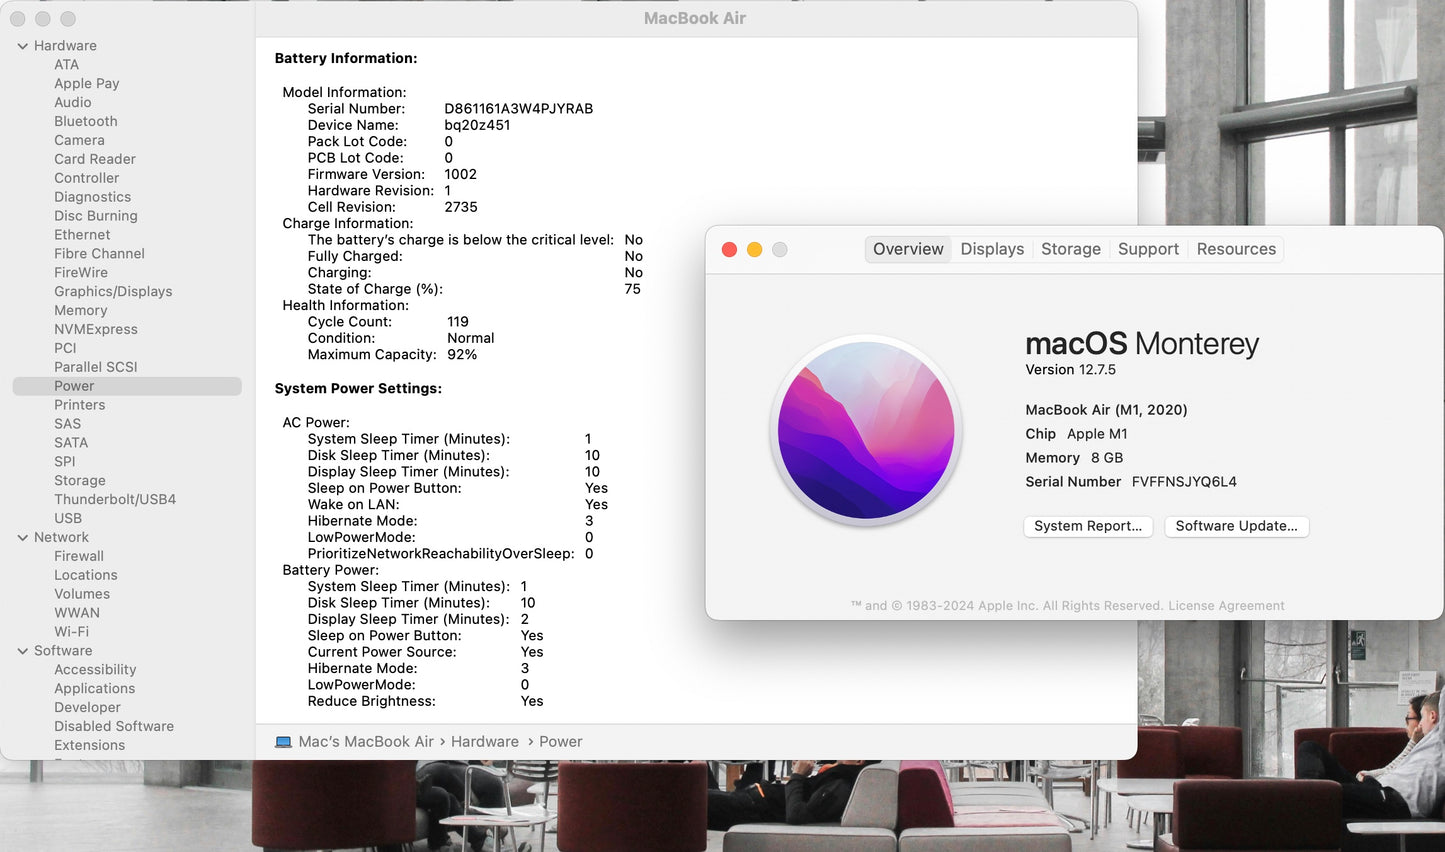Open Wi-Fi under the Network section

(x=71, y=632)
